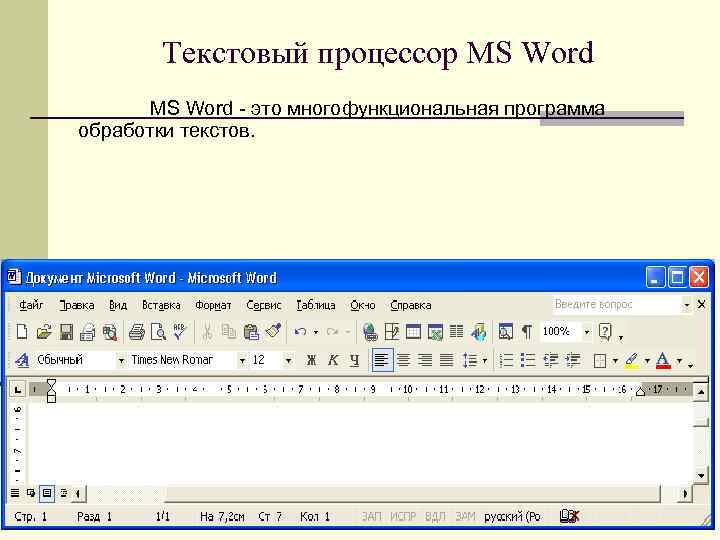Align text right
Viewport: 720px width, 540px height.
425,360
